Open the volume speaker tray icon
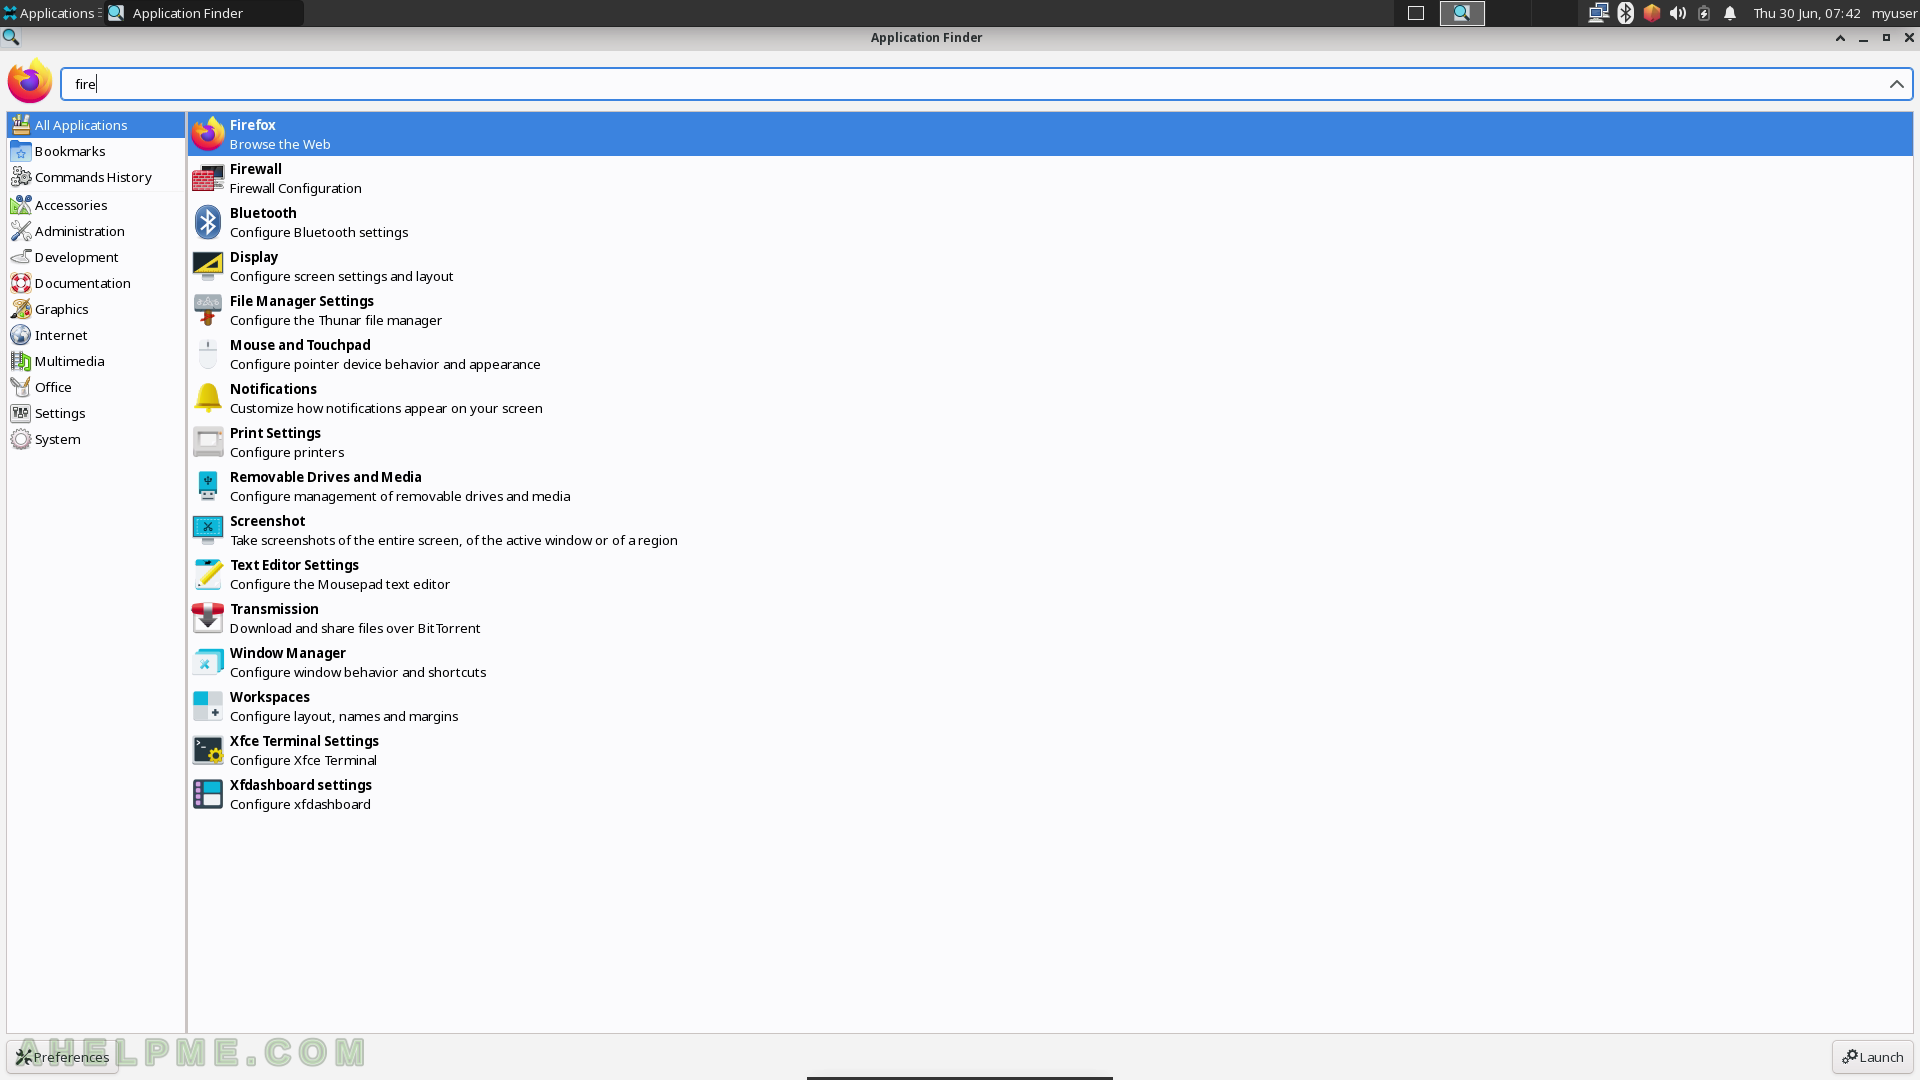 [1678, 13]
